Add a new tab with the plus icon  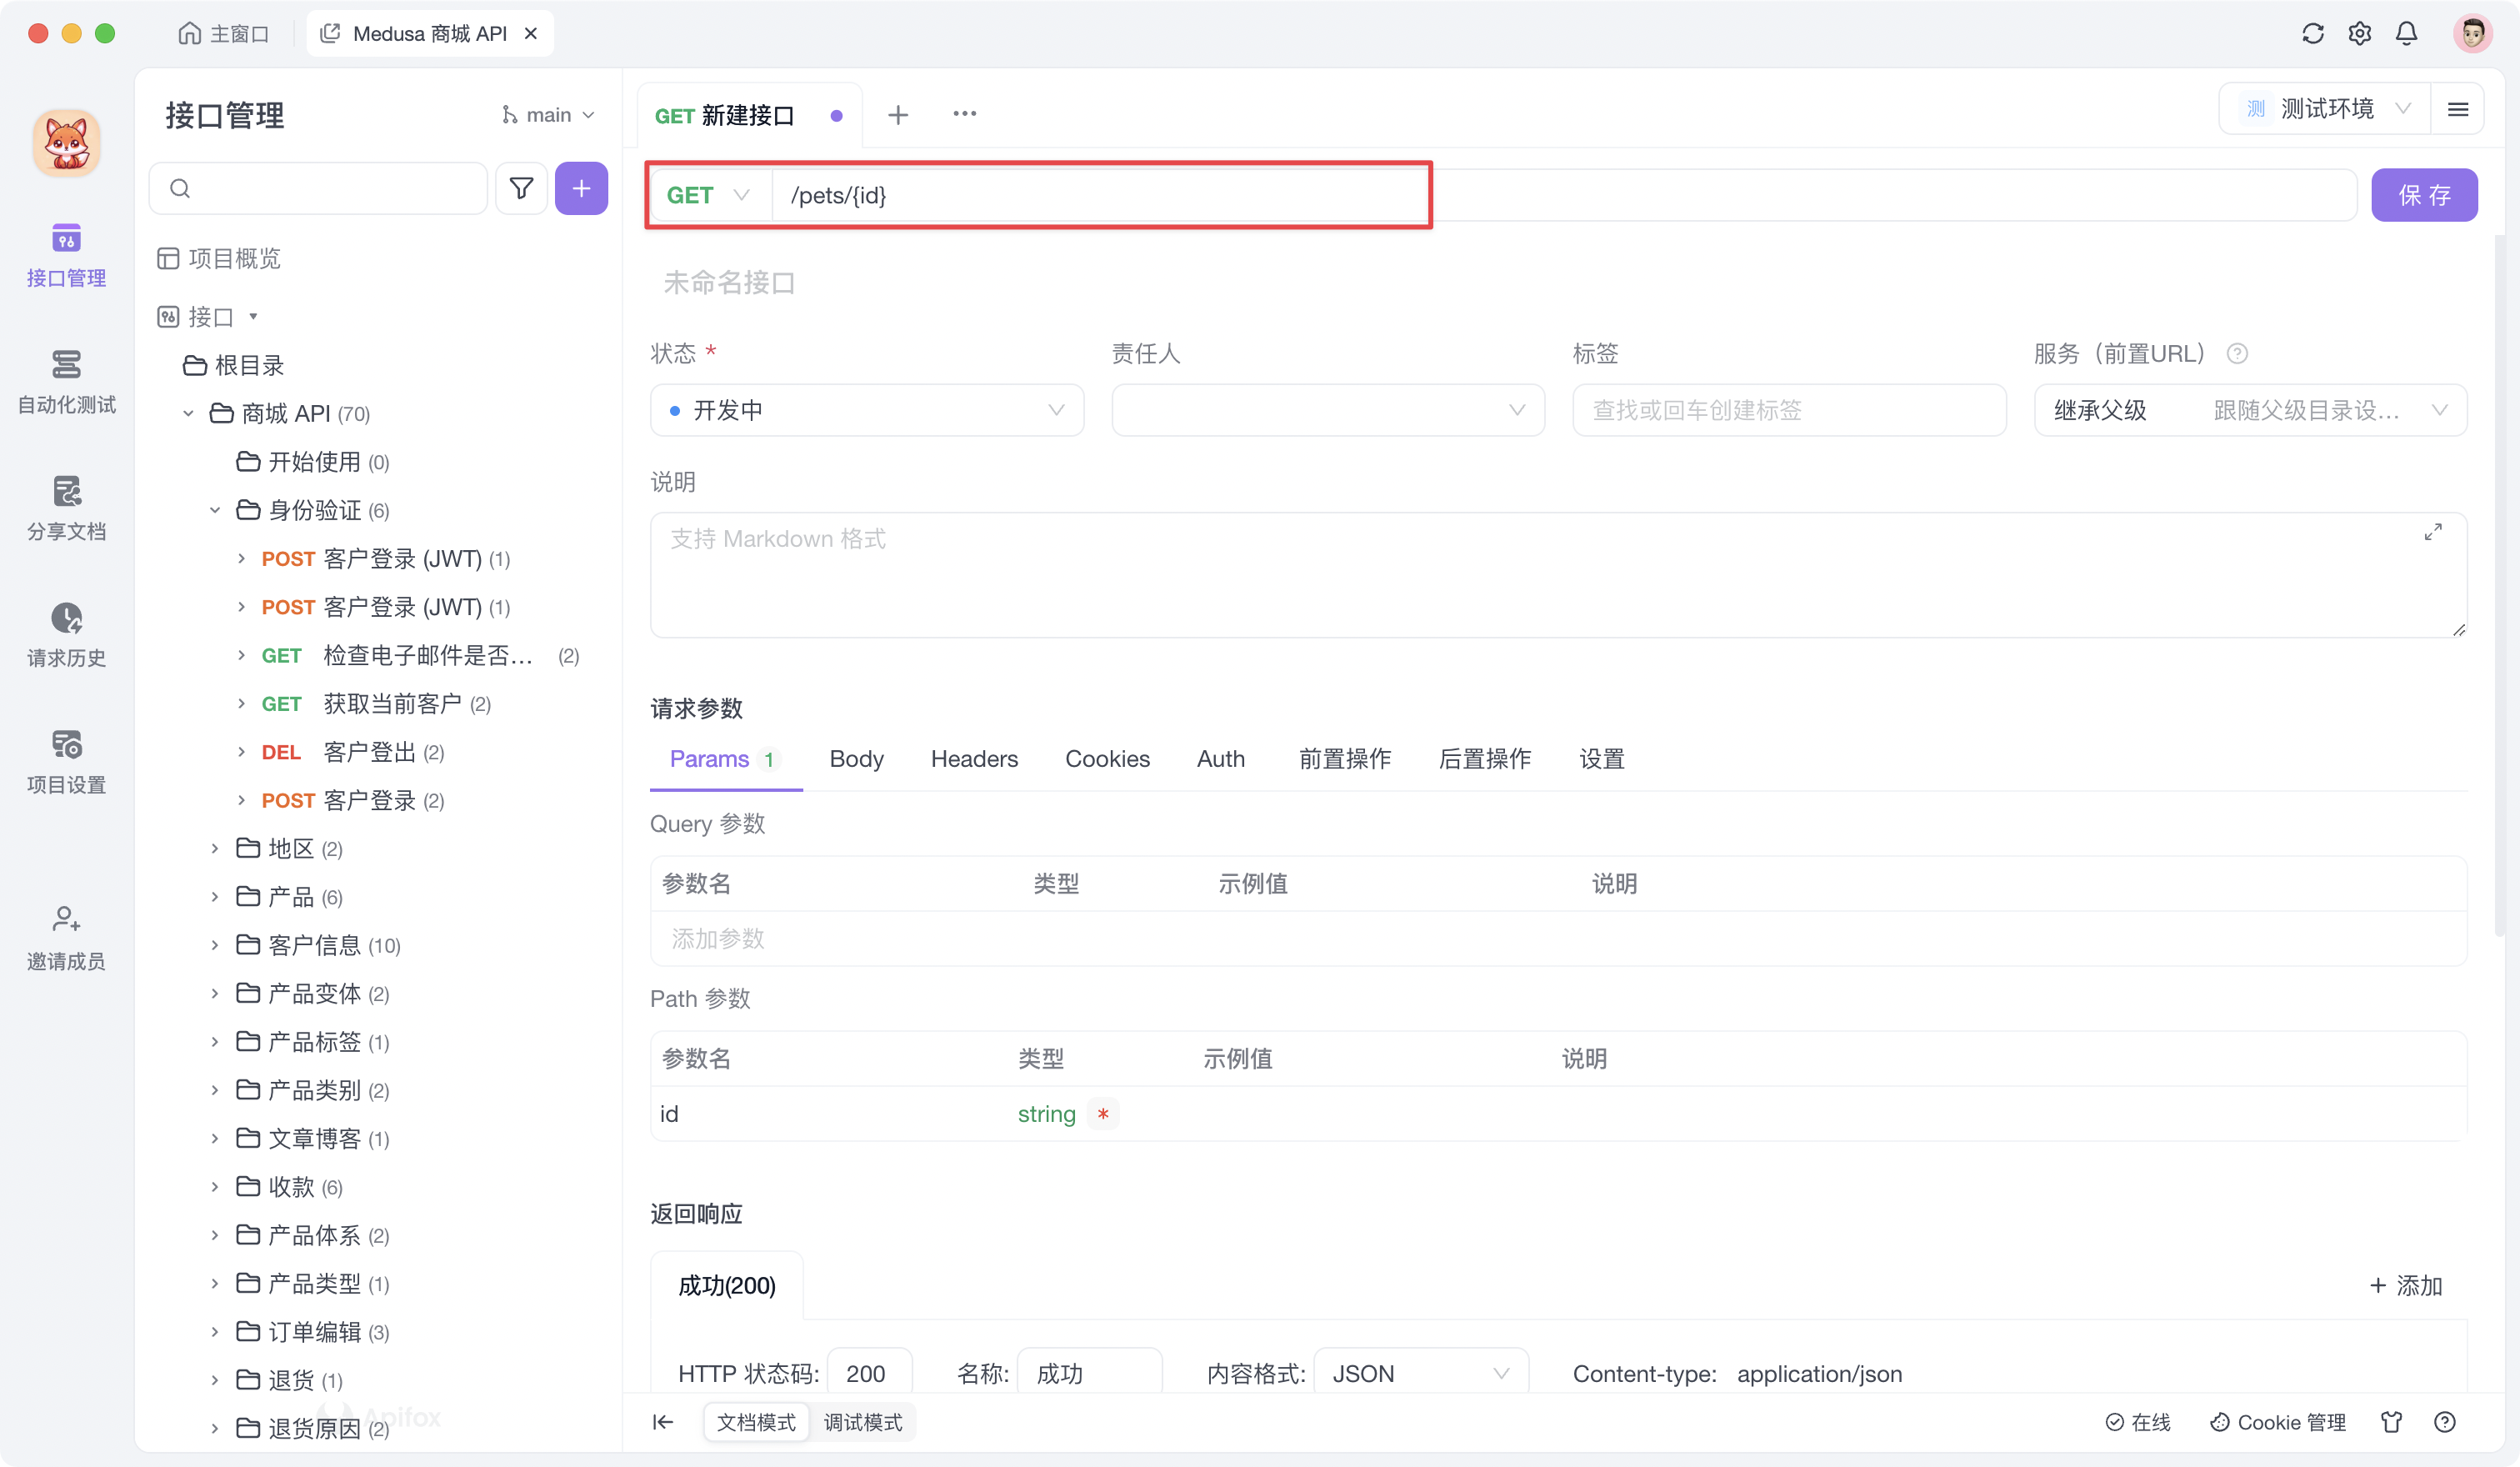[x=897, y=115]
